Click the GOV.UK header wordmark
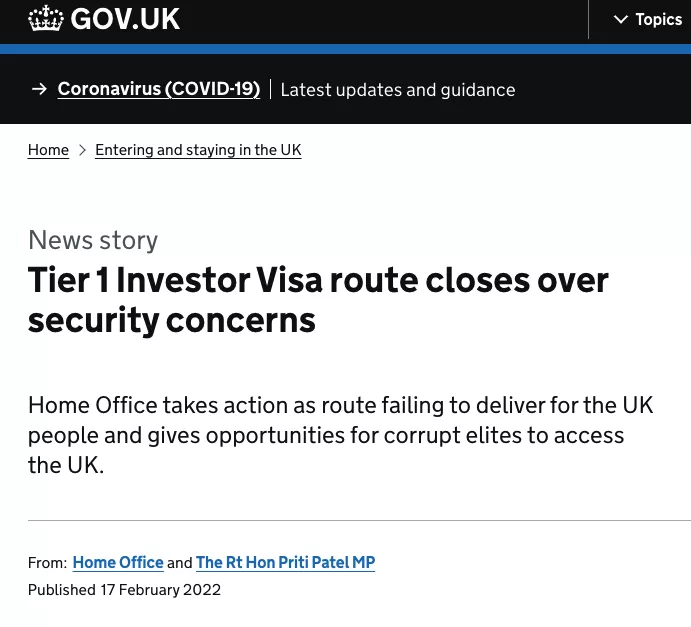This screenshot has width=691, height=627. (124, 19)
